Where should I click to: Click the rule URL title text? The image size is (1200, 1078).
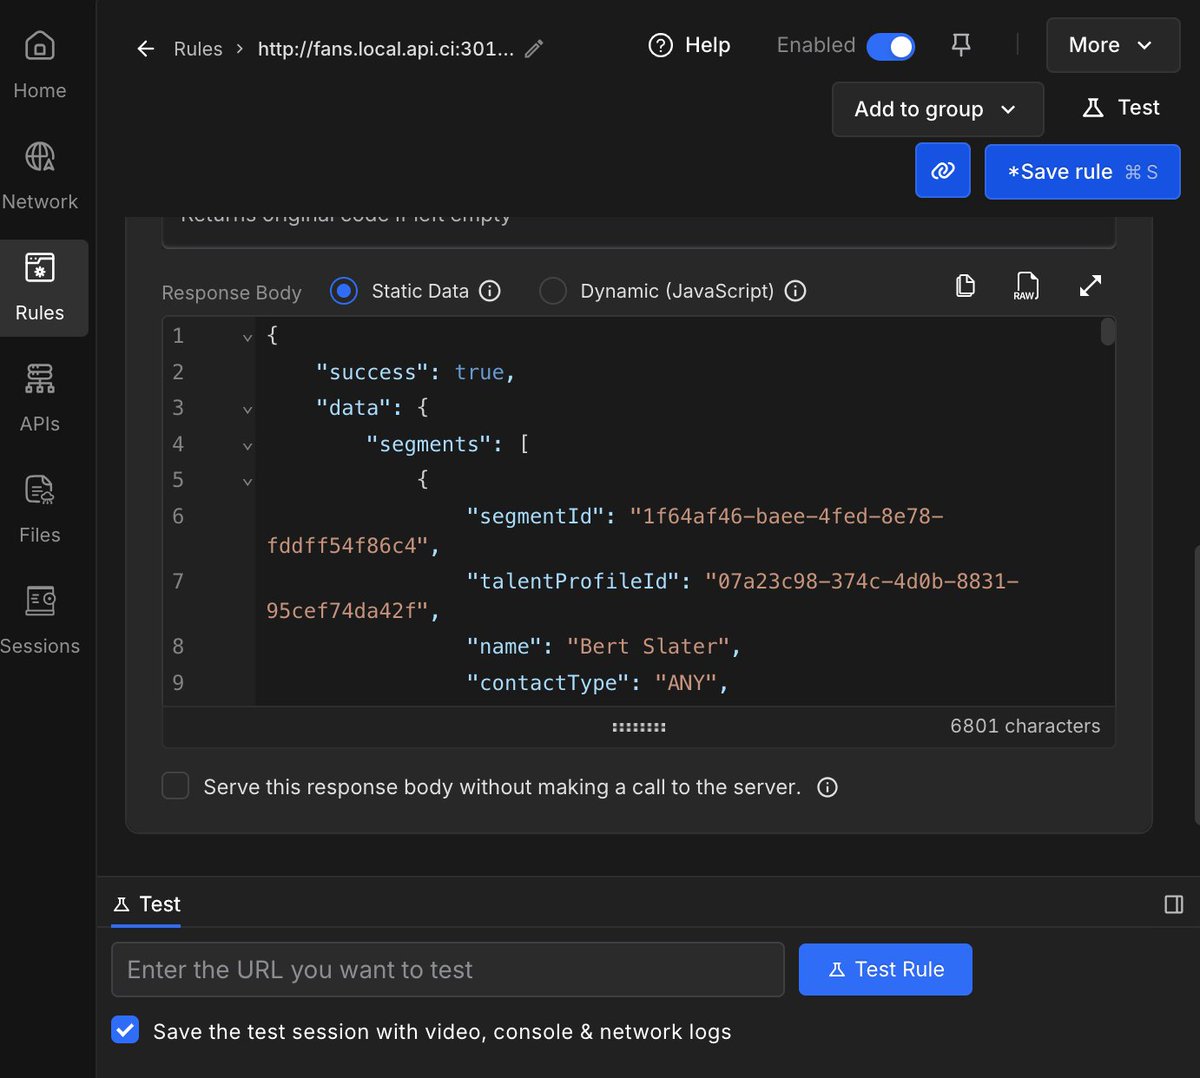(x=386, y=49)
